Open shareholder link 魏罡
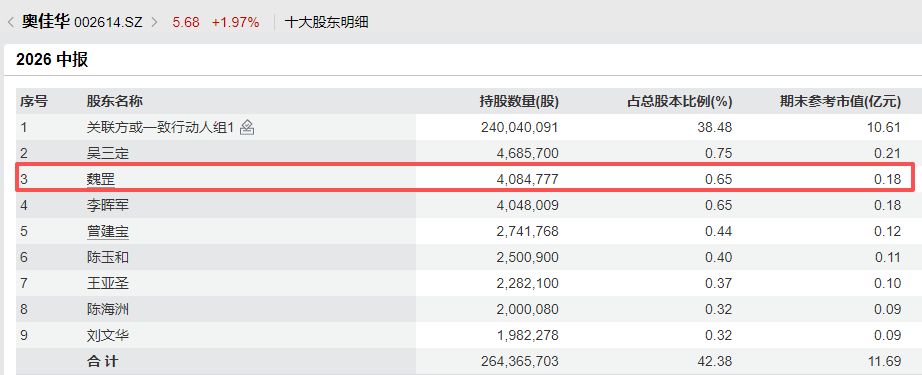Screen dimensions: 922x375 pos(101,179)
